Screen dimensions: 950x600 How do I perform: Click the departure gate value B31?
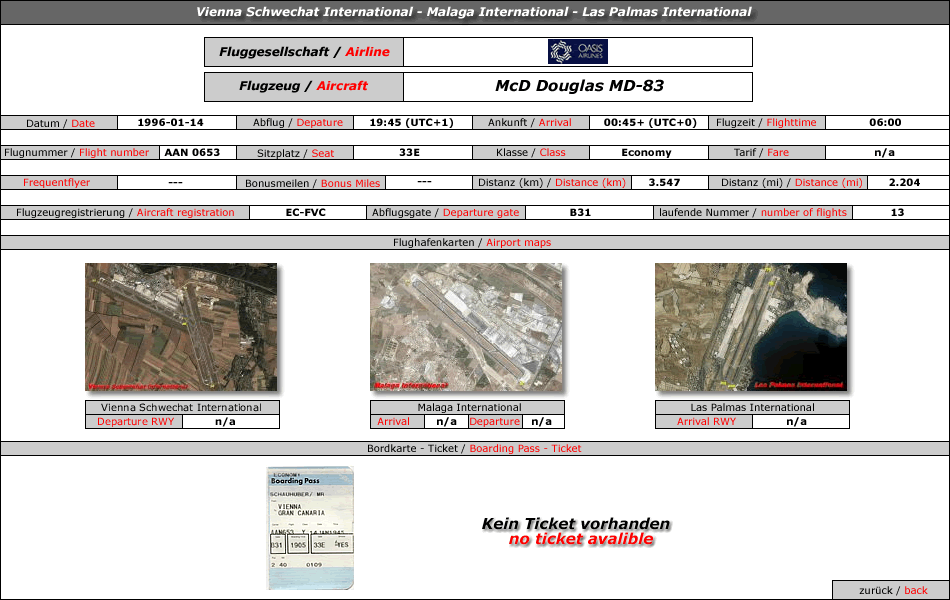(580, 213)
